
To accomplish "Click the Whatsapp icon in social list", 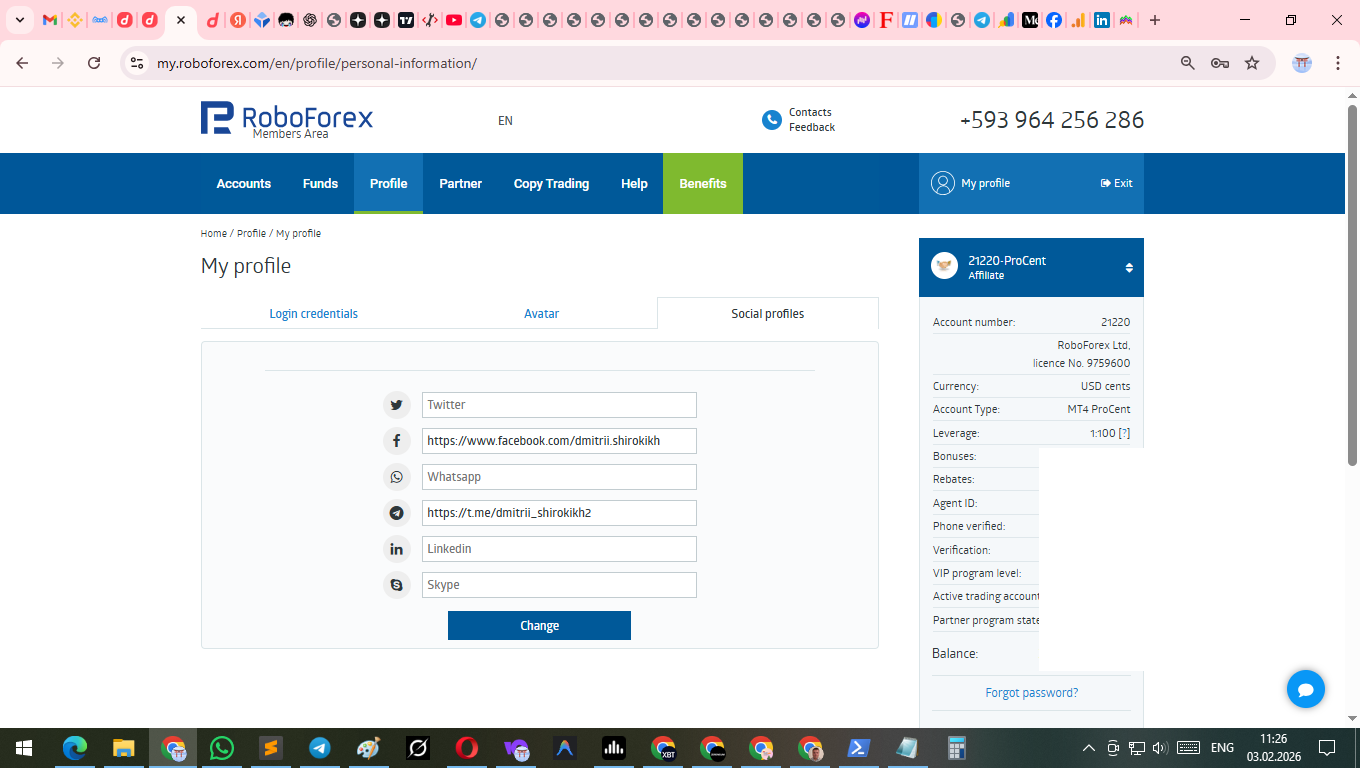I will [397, 477].
